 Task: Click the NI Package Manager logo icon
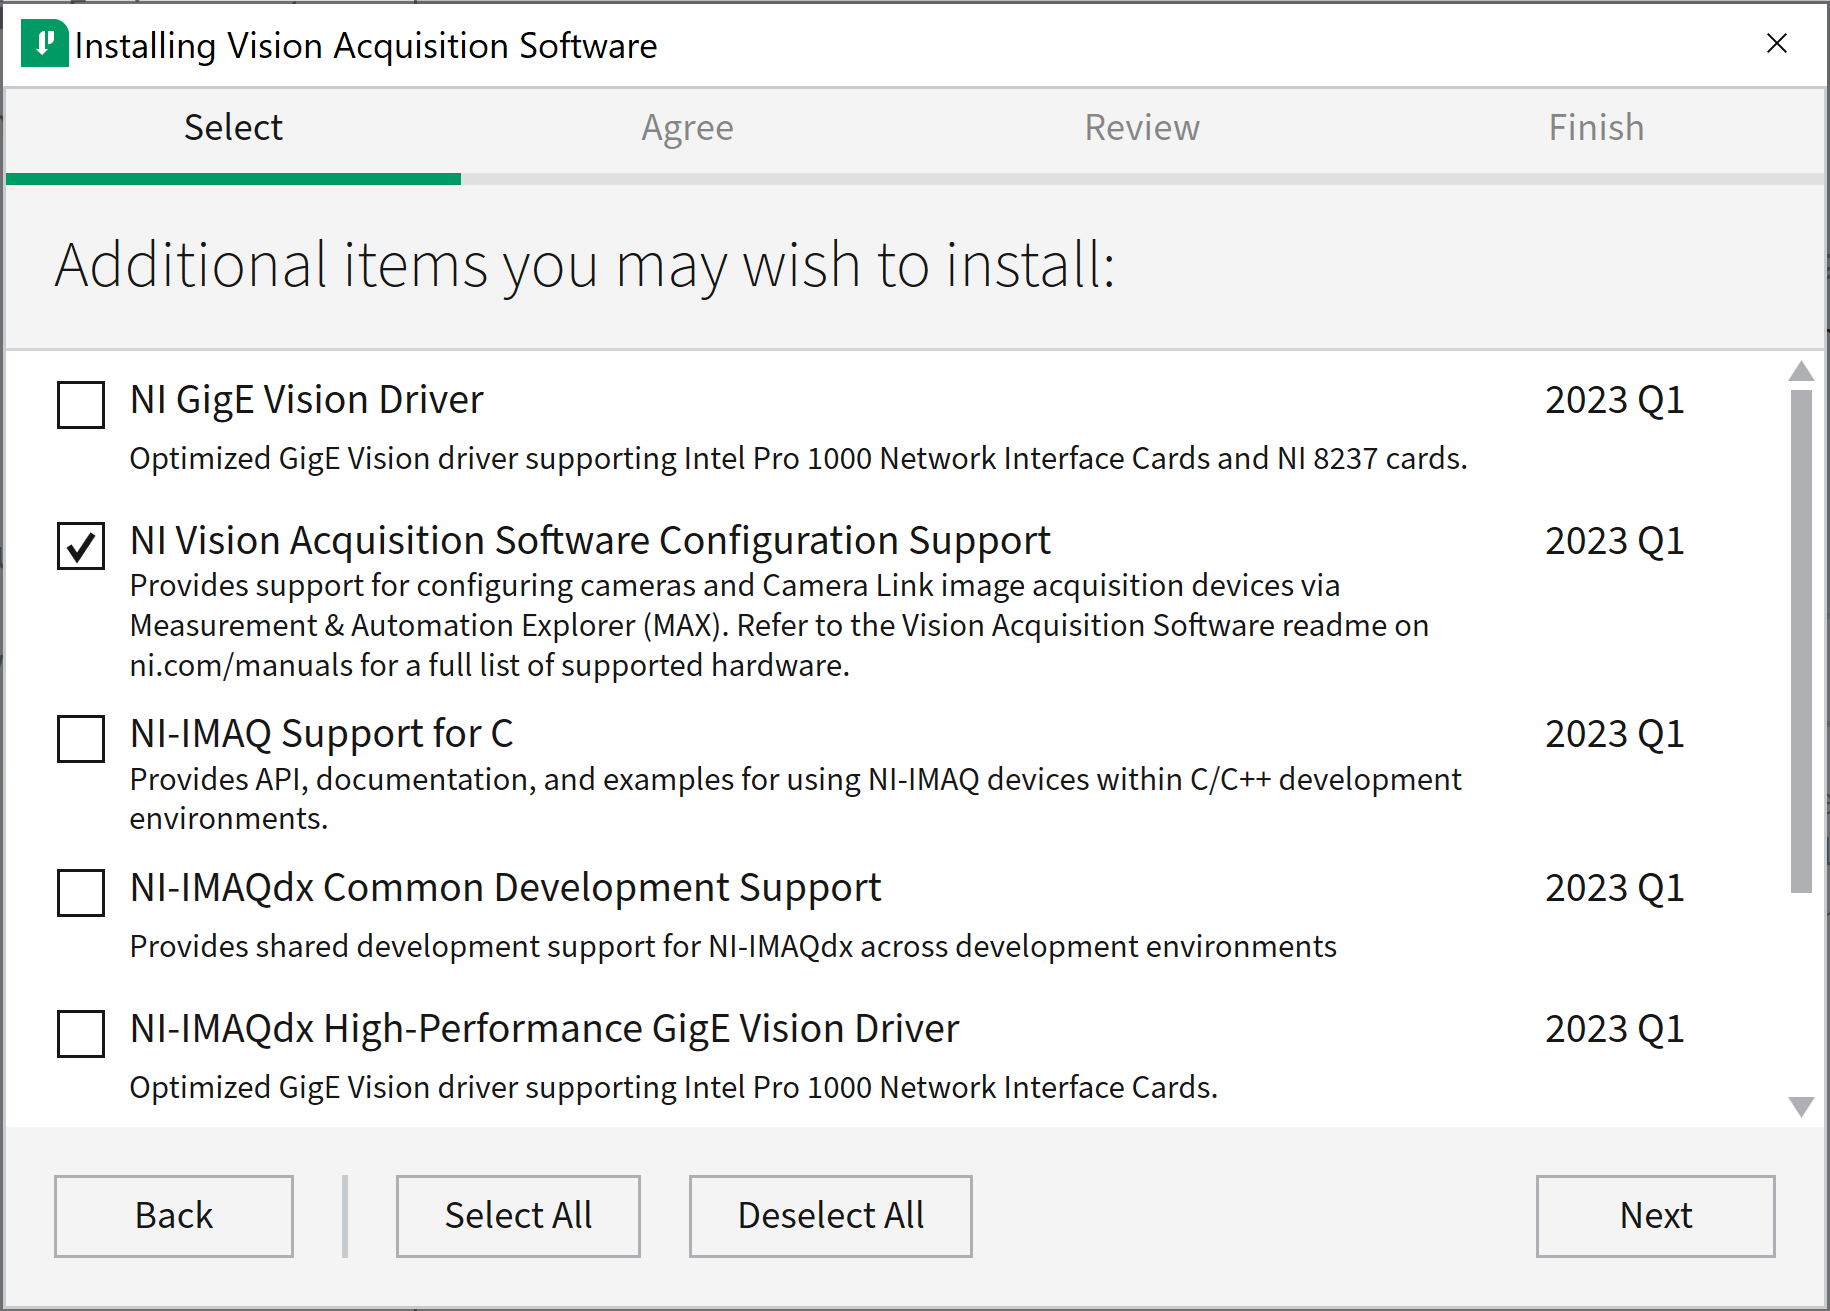(45, 44)
